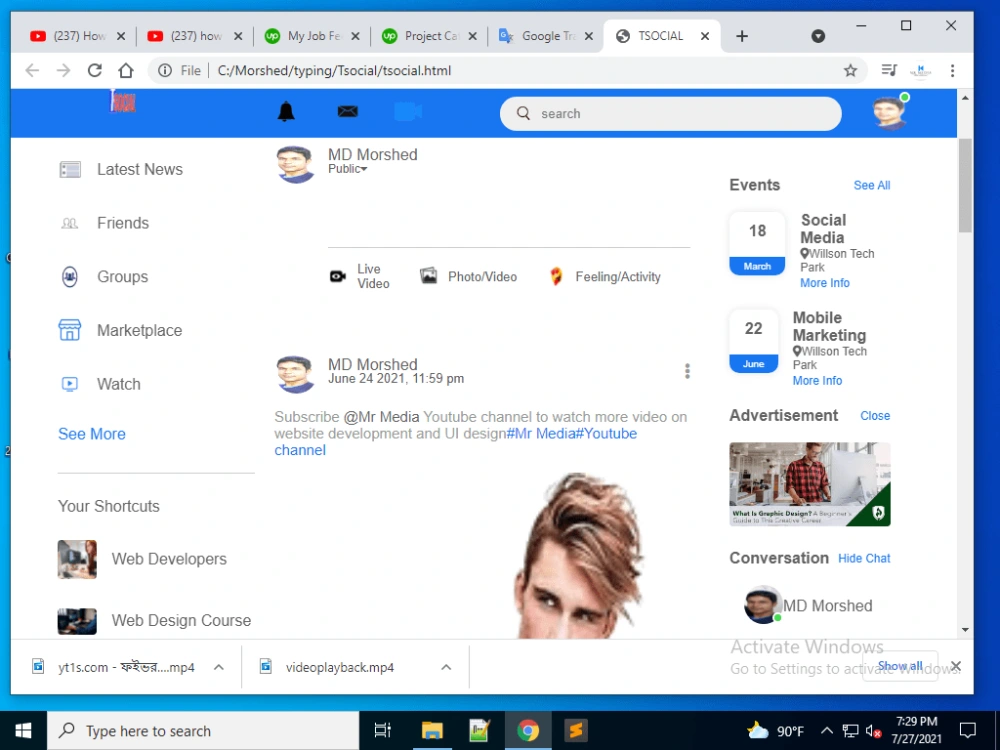Click the Feeling/Activity icon
The image size is (1000, 750).
[556, 276]
